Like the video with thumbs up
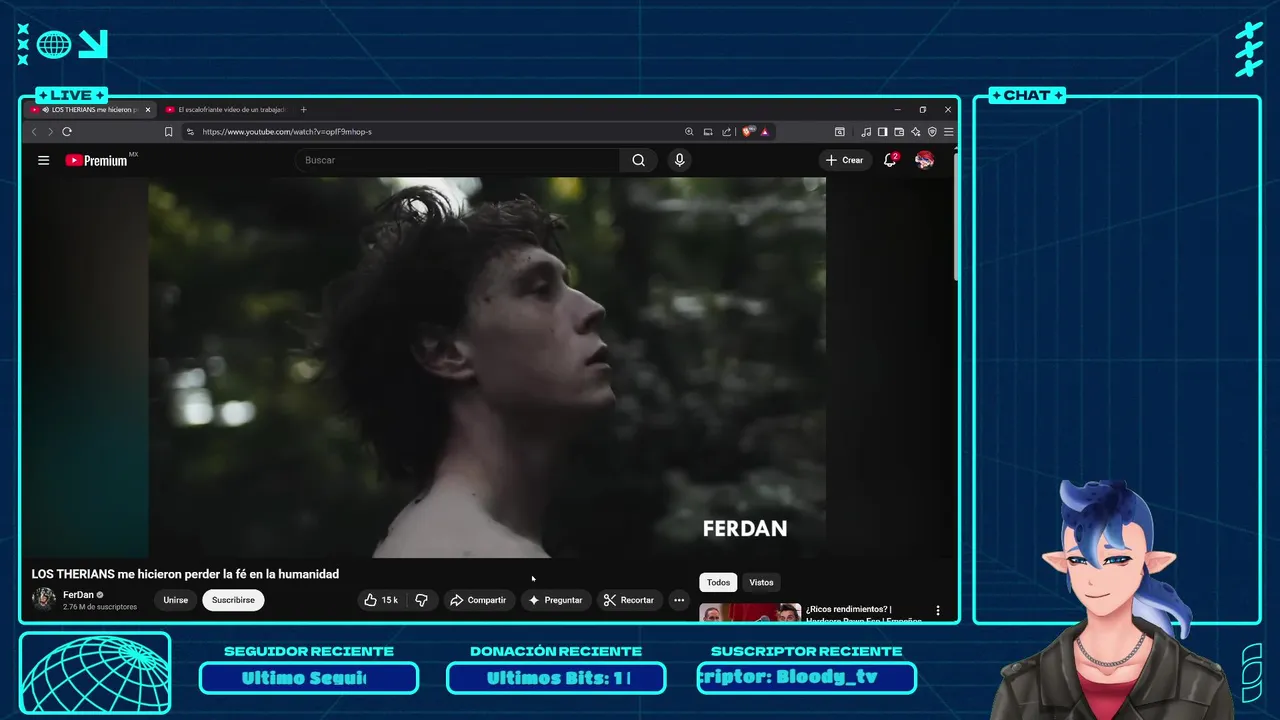 (x=381, y=600)
